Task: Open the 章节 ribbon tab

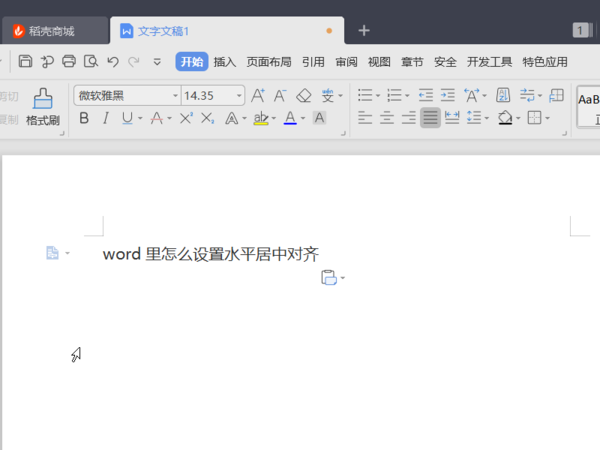Action: 412,62
